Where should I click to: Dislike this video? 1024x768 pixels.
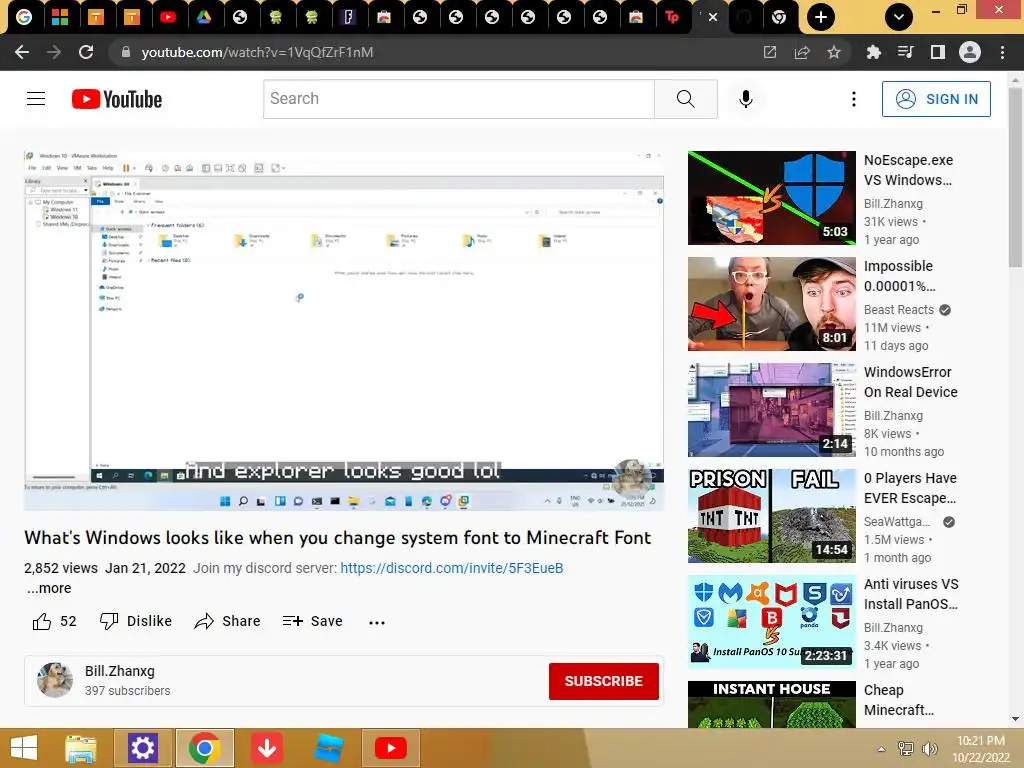136,621
